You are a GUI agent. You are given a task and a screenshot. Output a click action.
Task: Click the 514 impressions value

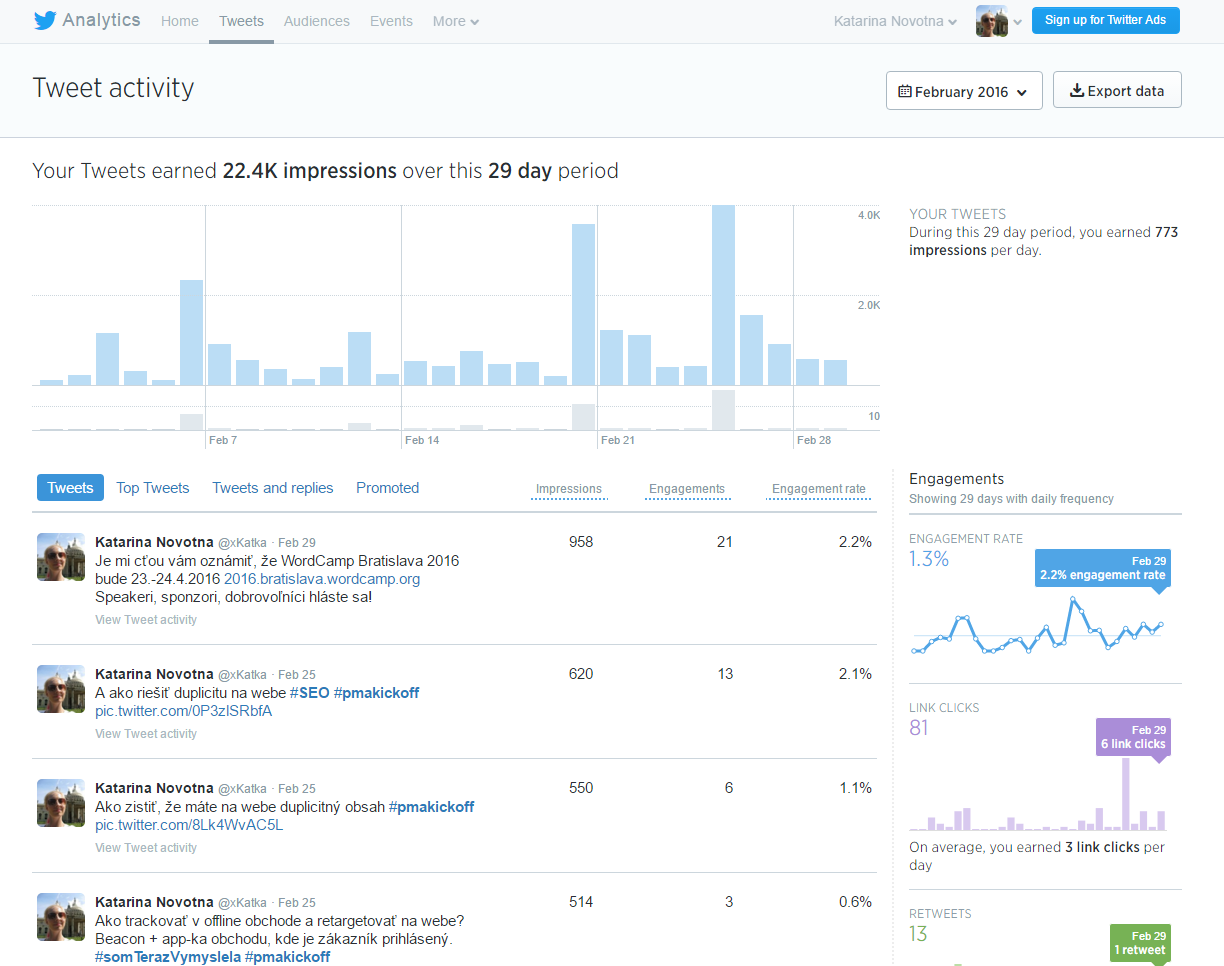[581, 902]
